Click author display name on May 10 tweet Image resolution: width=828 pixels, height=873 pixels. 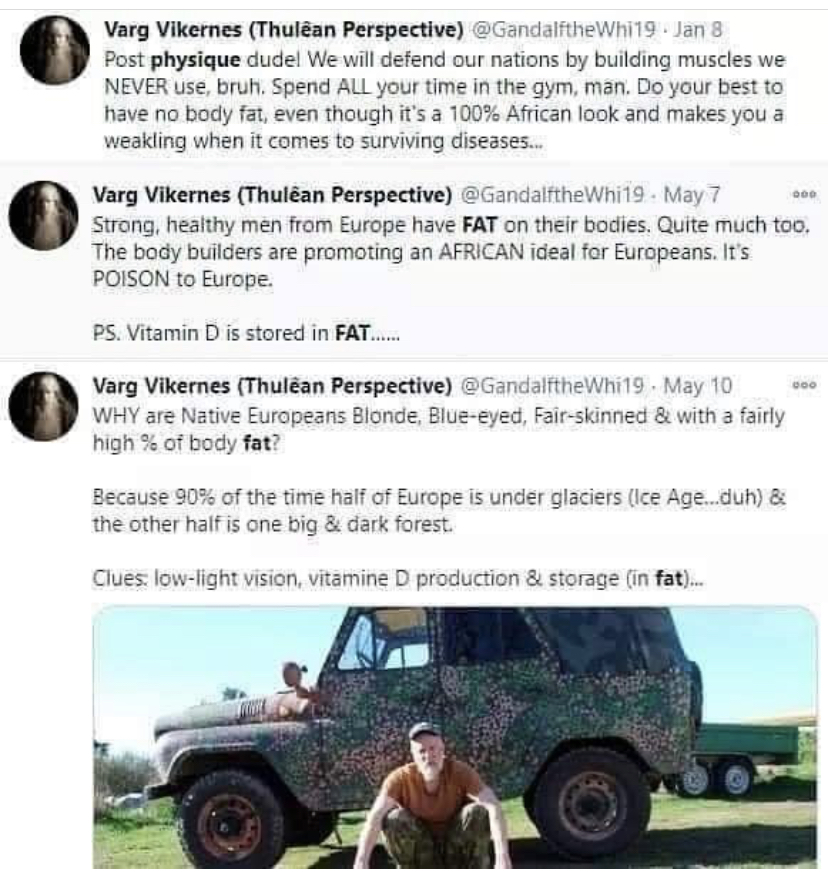[272, 385]
